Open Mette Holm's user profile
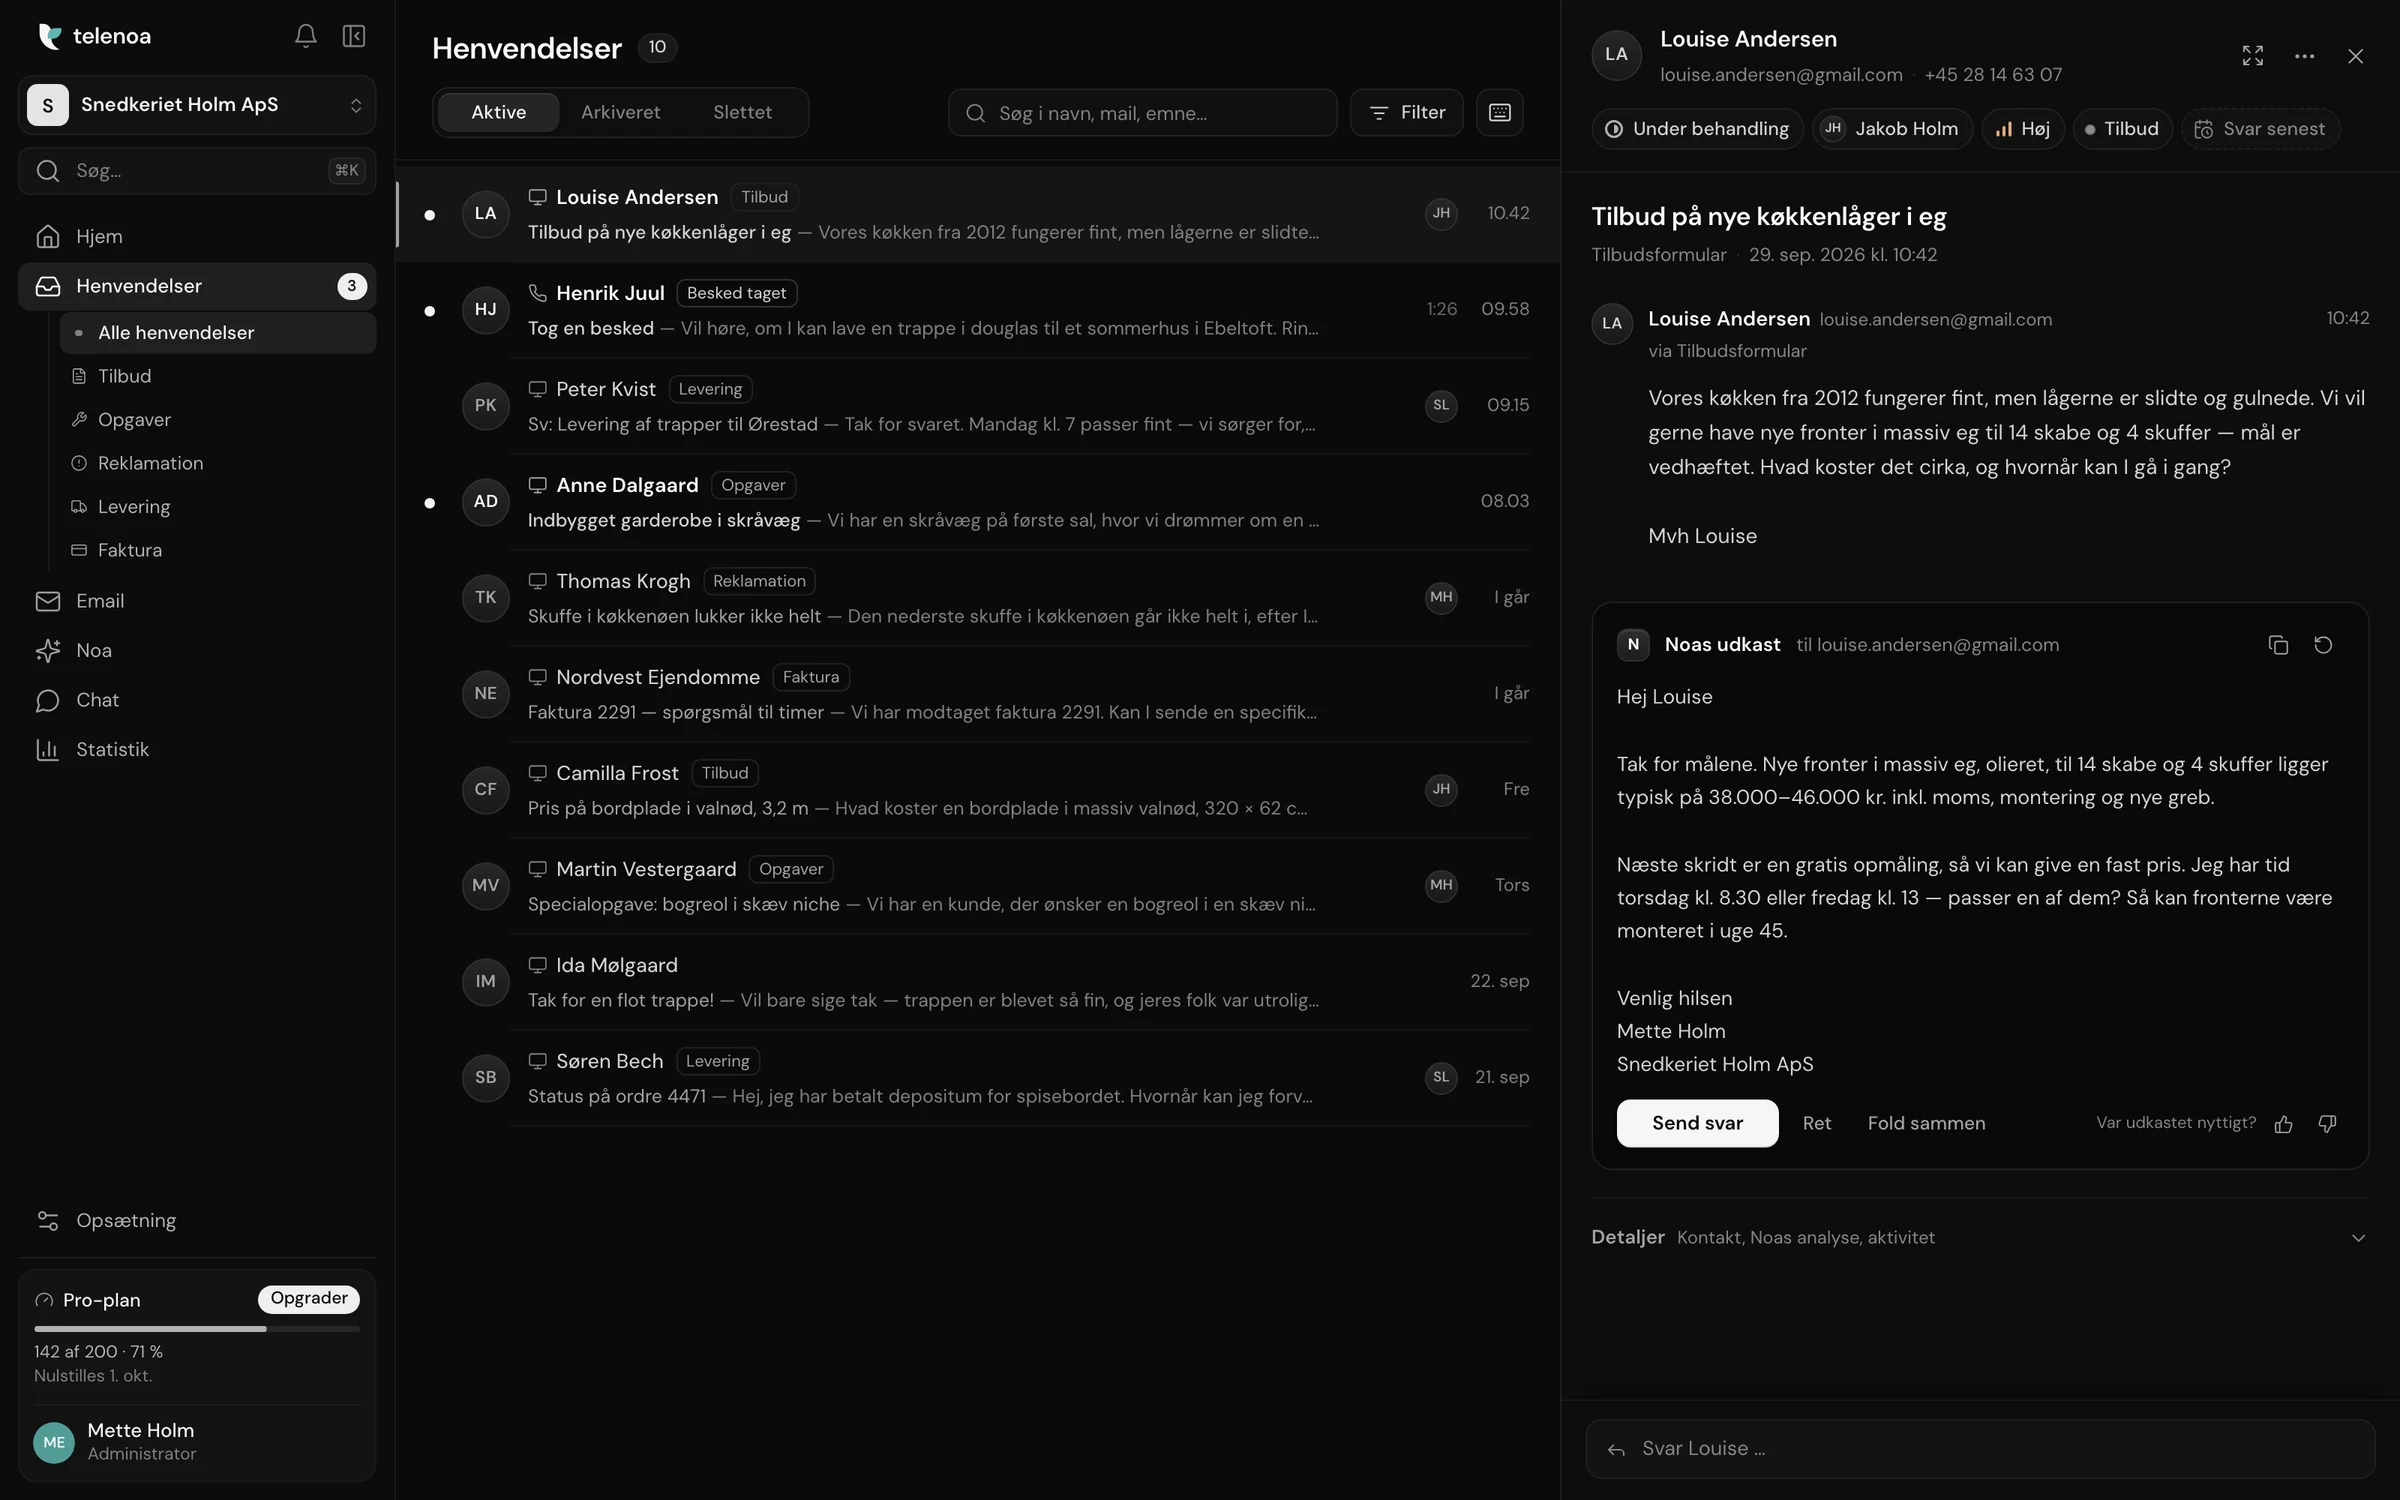Image resolution: width=2400 pixels, height=1500 pixels. click(x=197, y=1442)
